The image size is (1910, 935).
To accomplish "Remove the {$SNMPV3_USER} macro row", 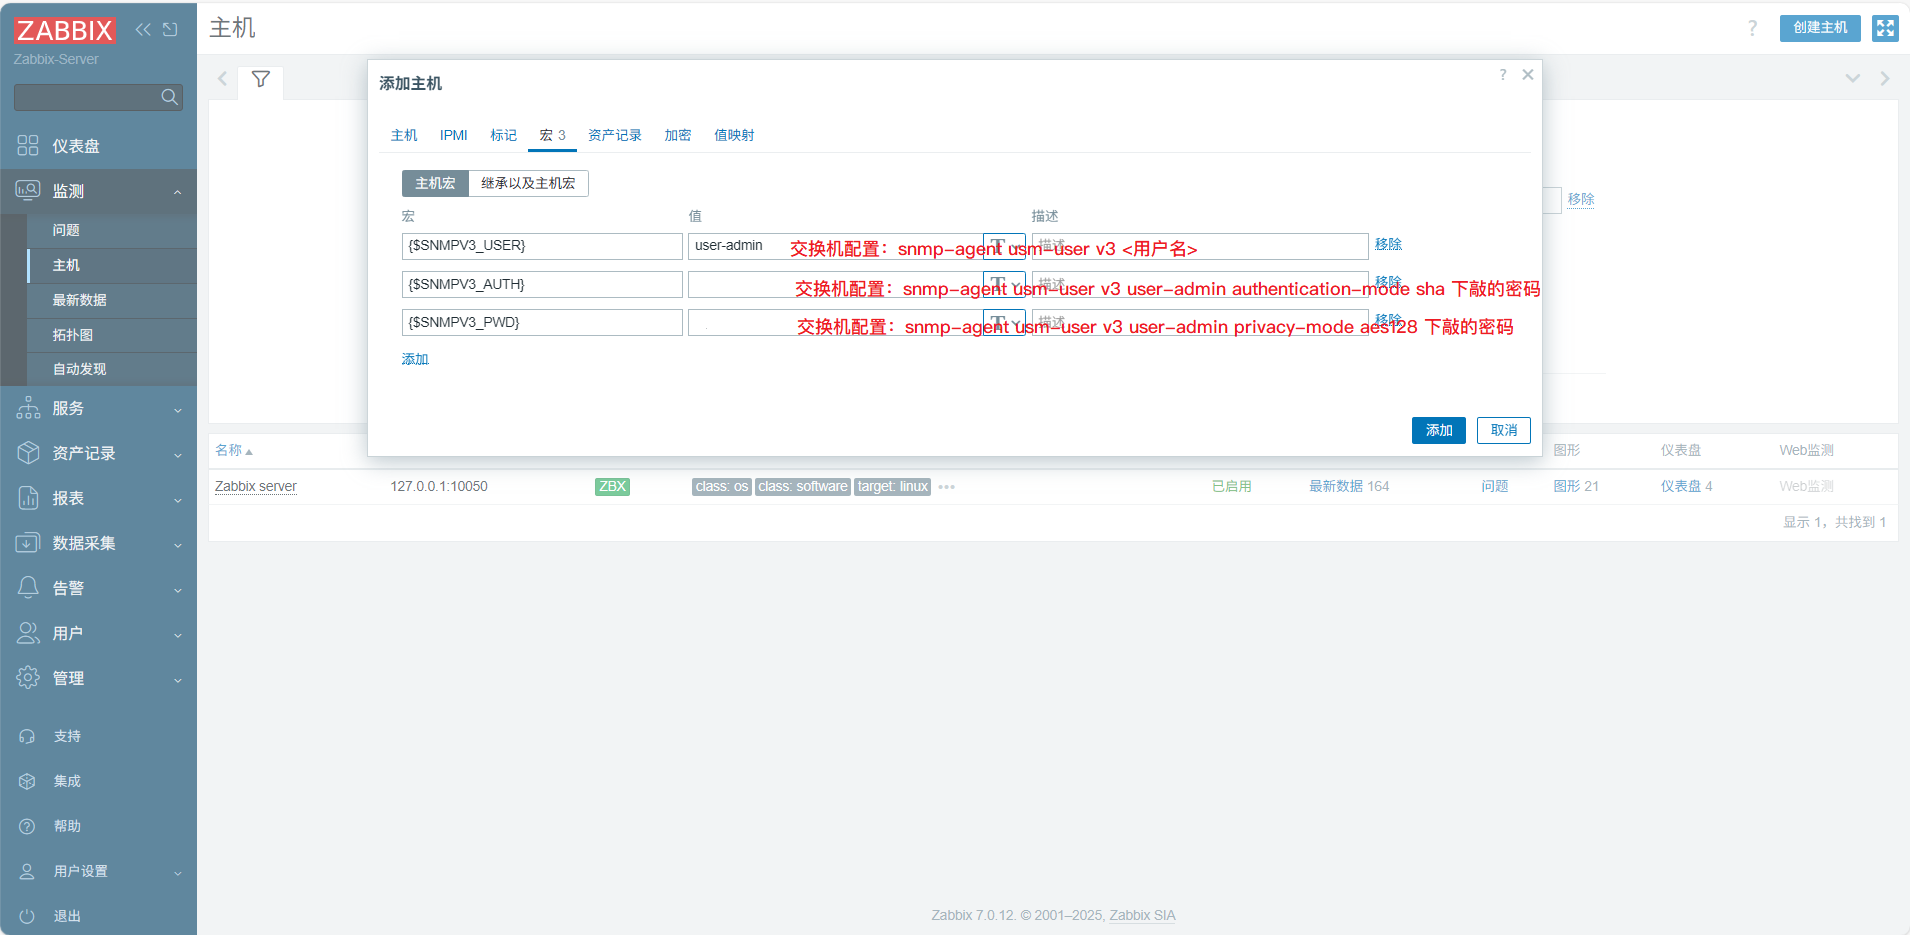I will pos(1388,244).
